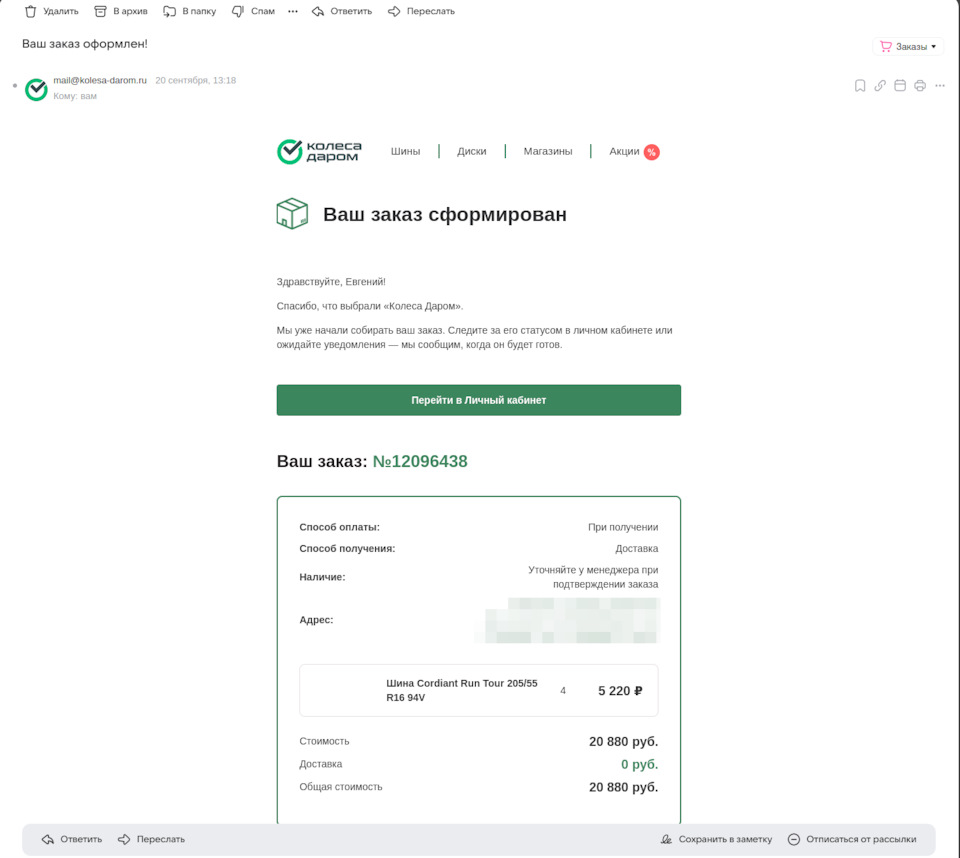Print the email with the printer icon

pyautogui.click(x=920, y=86)
